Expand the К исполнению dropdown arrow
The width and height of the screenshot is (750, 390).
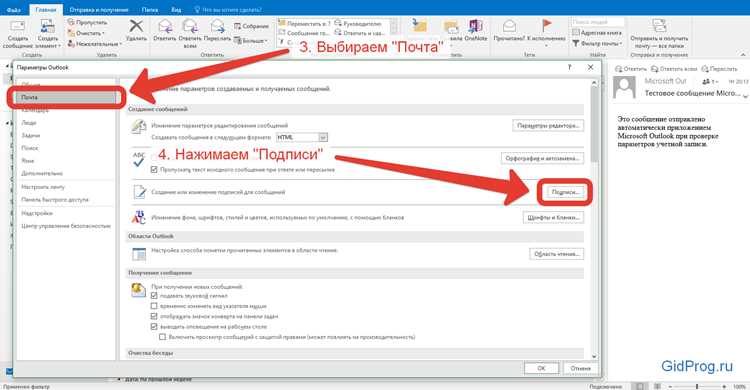pyautogui.click(x=546, y=45)
